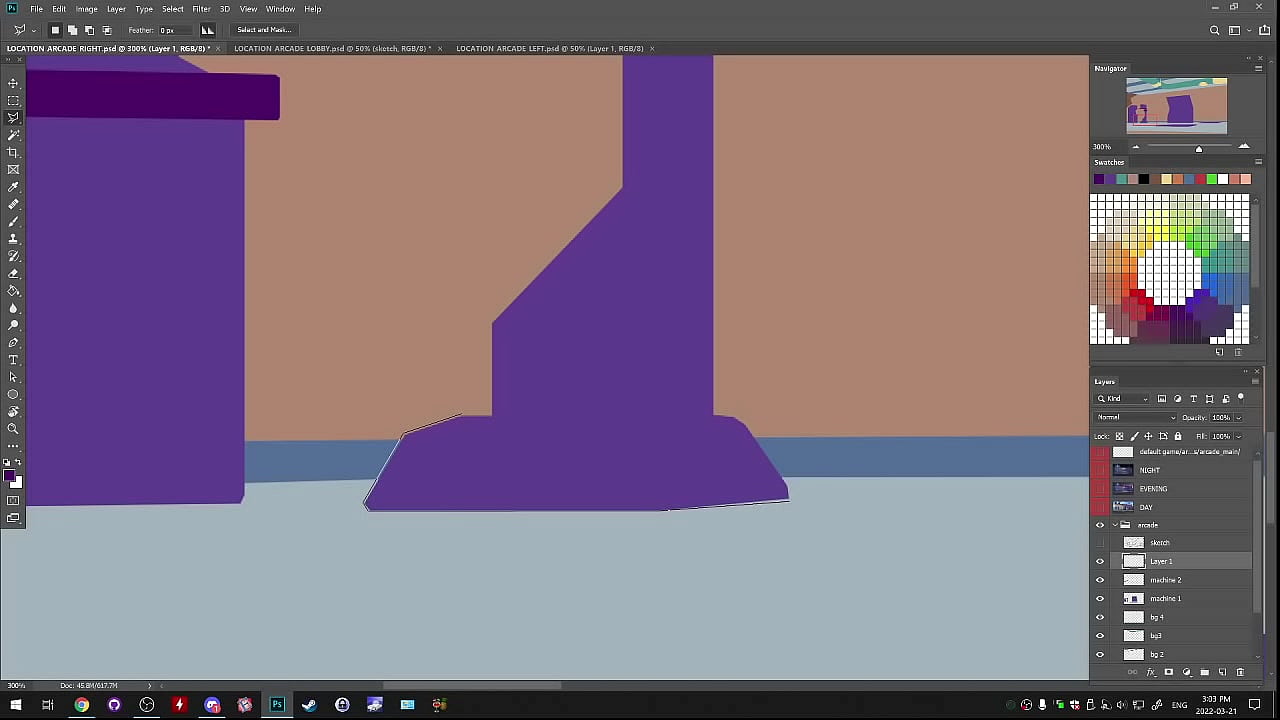
Task: Open the Filter menu
Action: coord(201,9)
